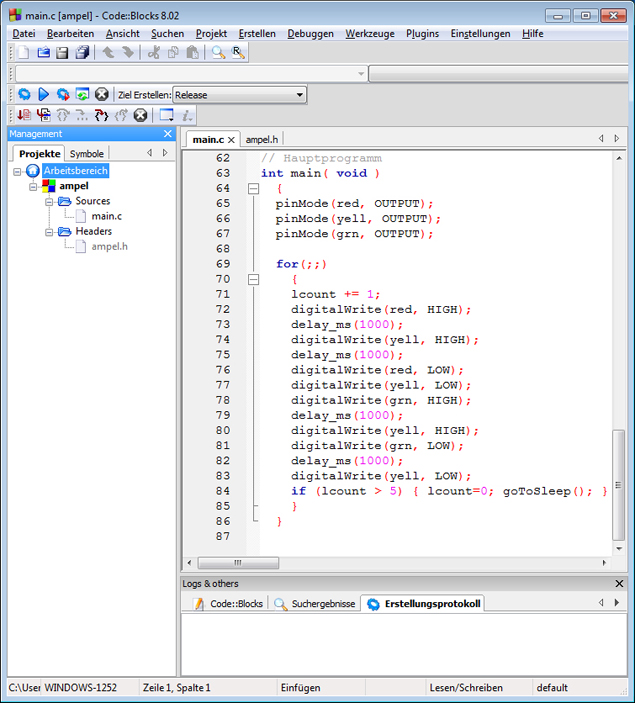This screenshot has width=635, height=703.
Task: Switch to the Symbole tab
Action: (87, 154)
